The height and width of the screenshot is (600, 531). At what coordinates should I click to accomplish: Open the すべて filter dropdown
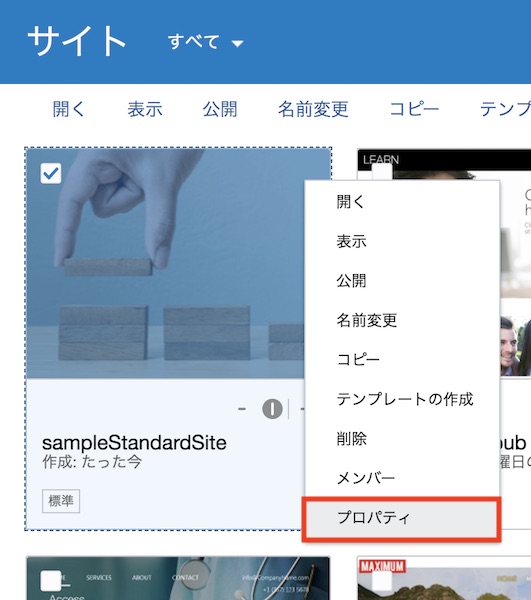pos(205,42)
